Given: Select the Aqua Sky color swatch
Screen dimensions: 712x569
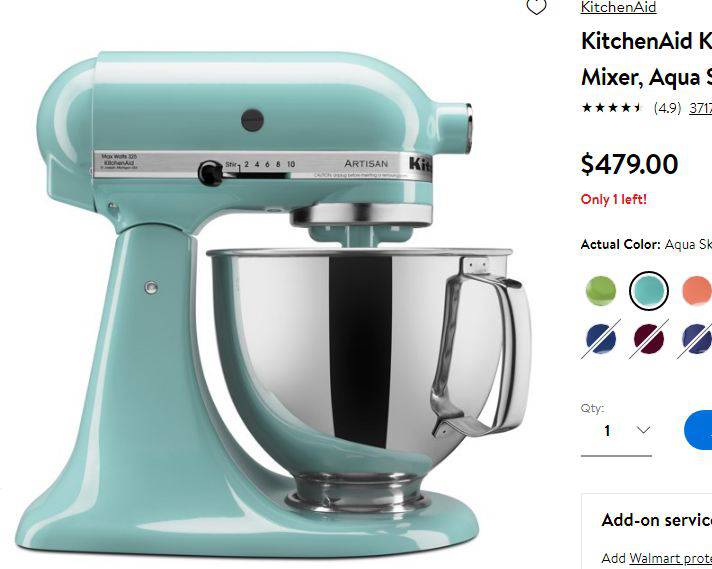Looking at the screenshot, I should [x=649, y=291].
